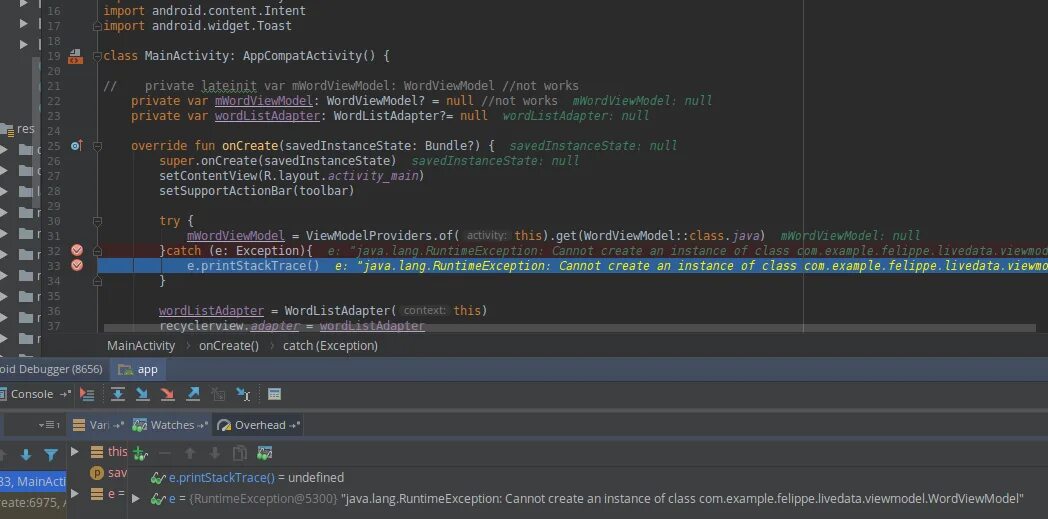1048x519 pixels.
Task: Click the Step Into debugger icon
Action: [142, 394]
